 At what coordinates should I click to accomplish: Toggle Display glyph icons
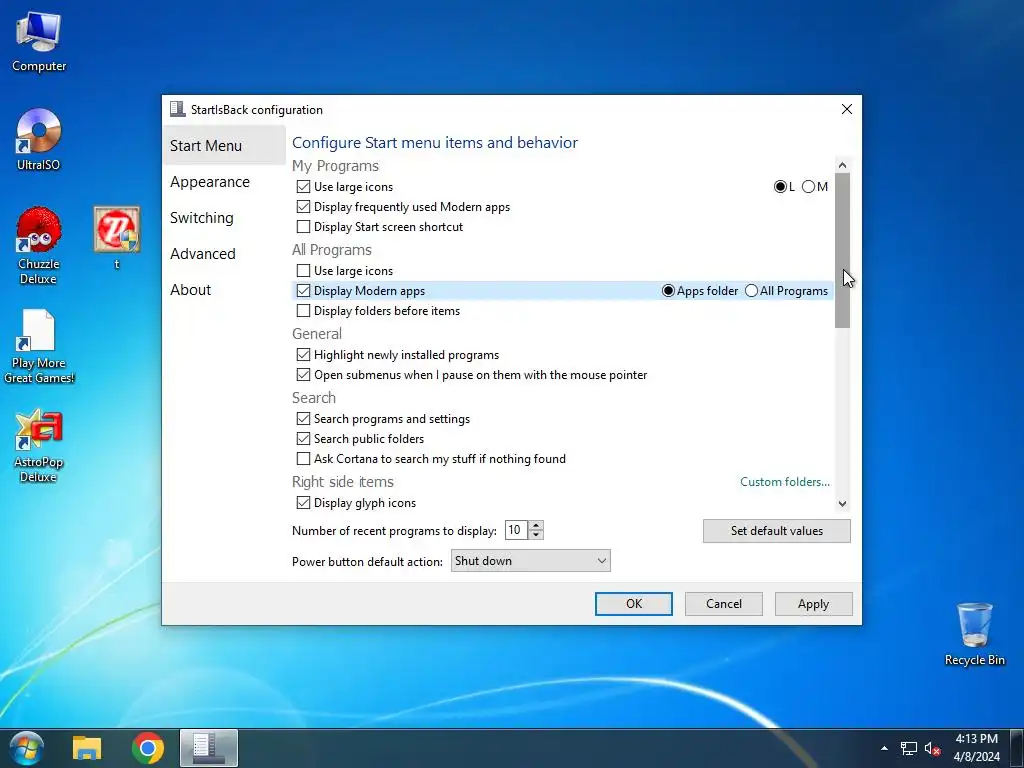303,503
